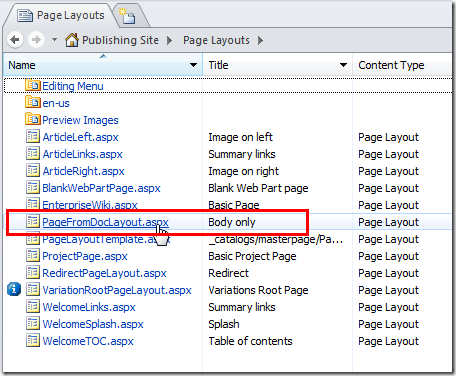The image size is (456, 376).
Task: Click the Editing Menu folder icon
Action: point(33,85)
